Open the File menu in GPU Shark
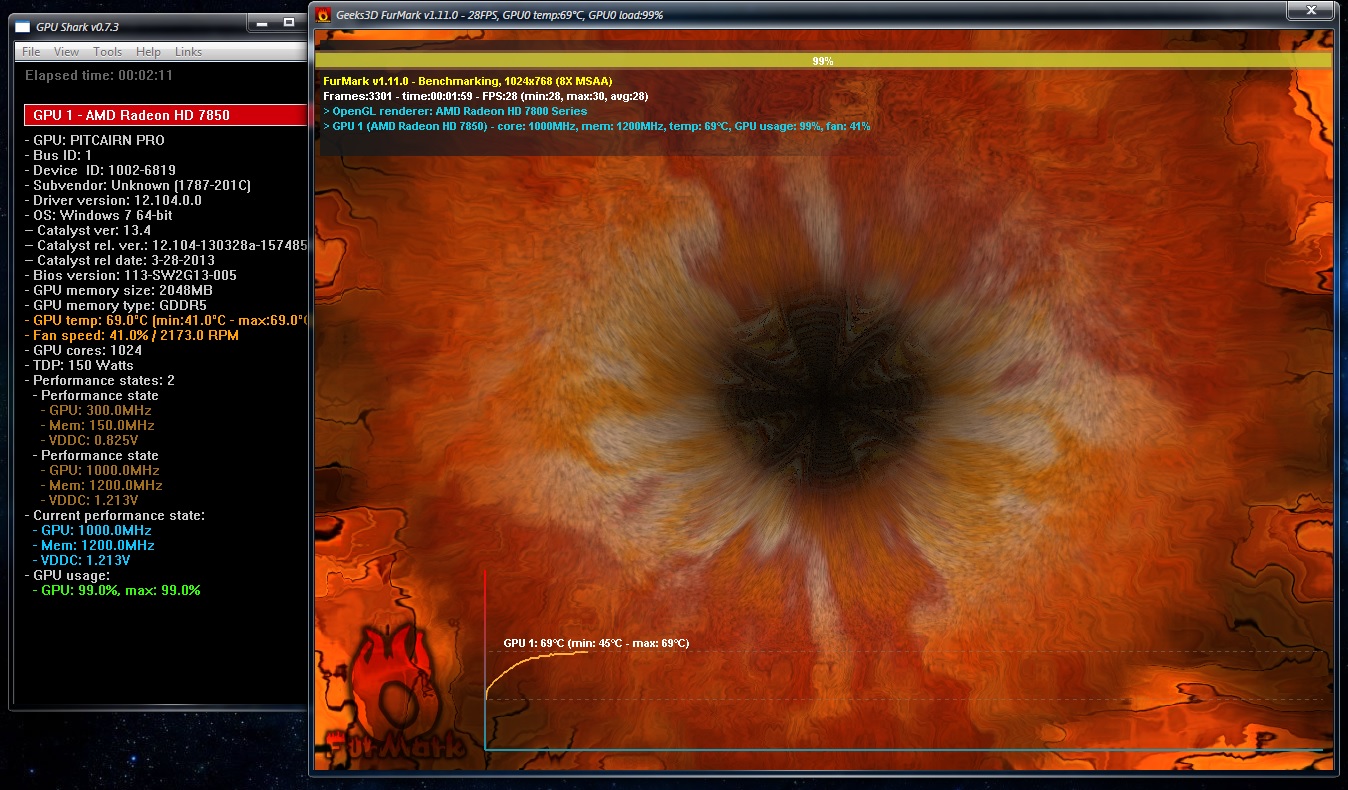Viewport: 1348px width, 790px height. pos(31,52)
